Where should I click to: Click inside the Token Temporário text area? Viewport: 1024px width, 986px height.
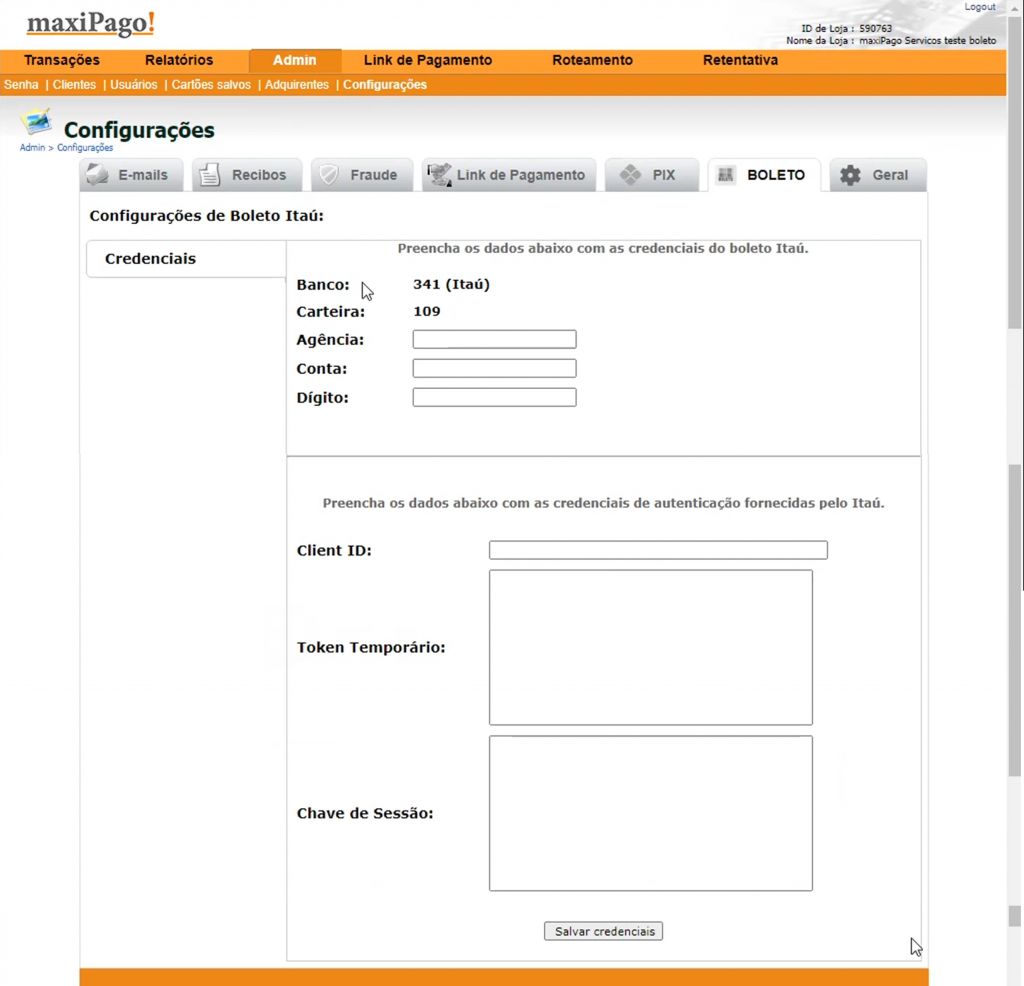point(650,647)
